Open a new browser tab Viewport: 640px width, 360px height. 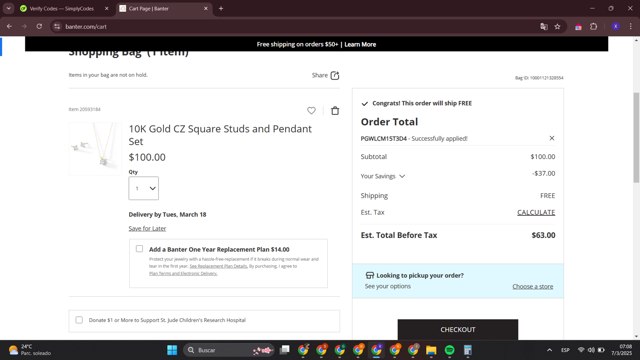(221, 9)
